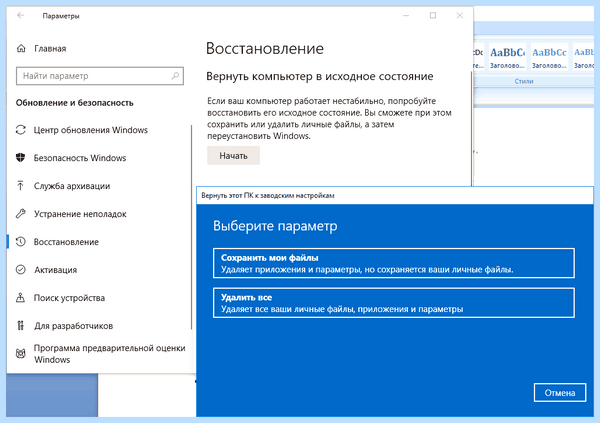Click the Найти параметр search field
Image resolution: width=600 pixels, height=423 pixels.
100,76
